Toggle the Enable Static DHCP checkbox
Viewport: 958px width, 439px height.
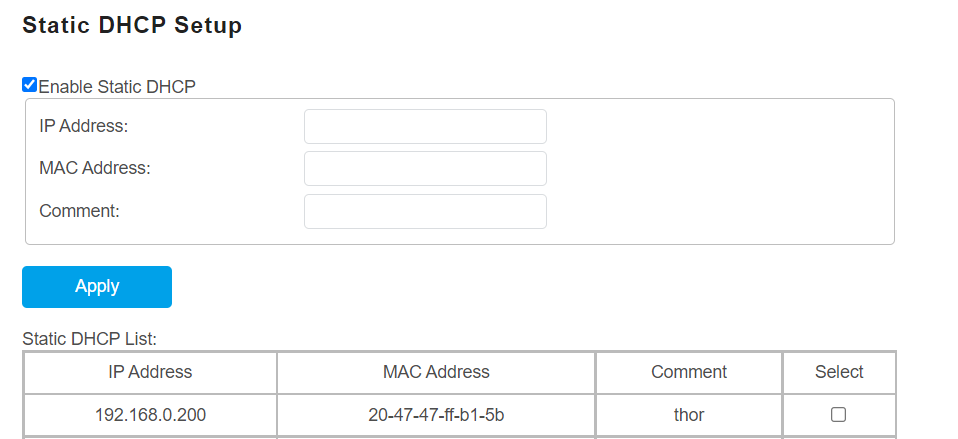30,85
